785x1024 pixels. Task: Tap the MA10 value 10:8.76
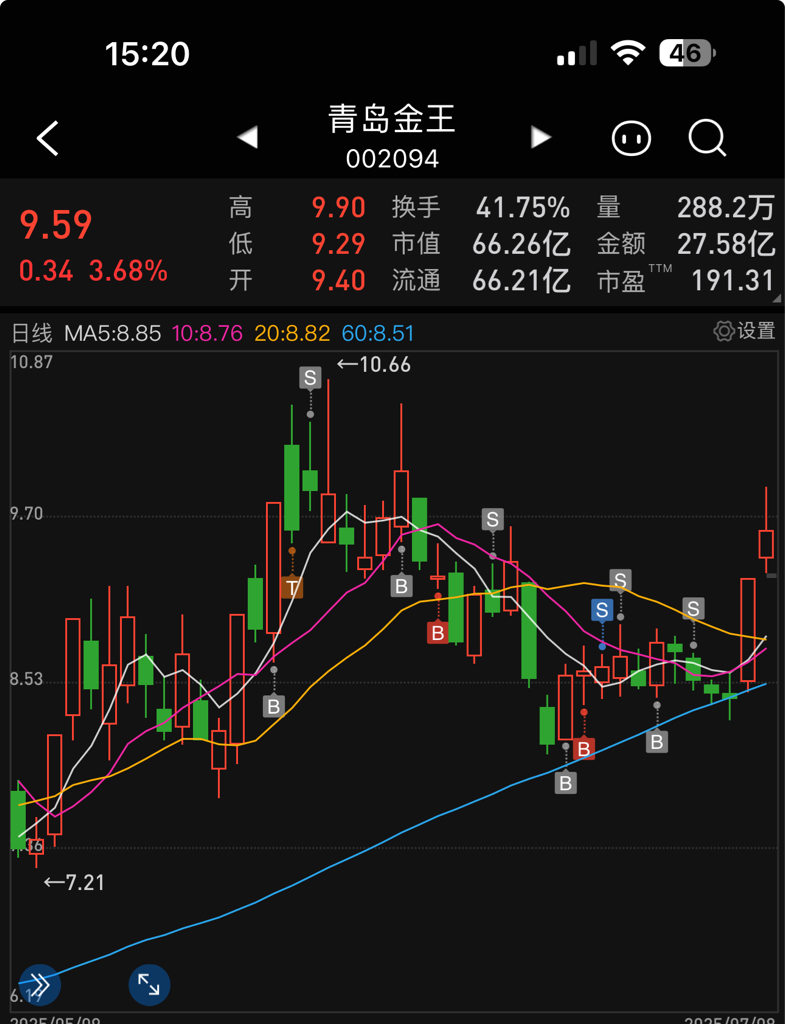coord(207,333)
